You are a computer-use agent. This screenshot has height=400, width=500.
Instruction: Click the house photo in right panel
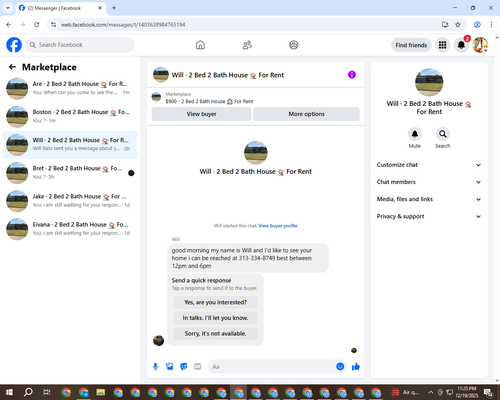tap(429, 82)
